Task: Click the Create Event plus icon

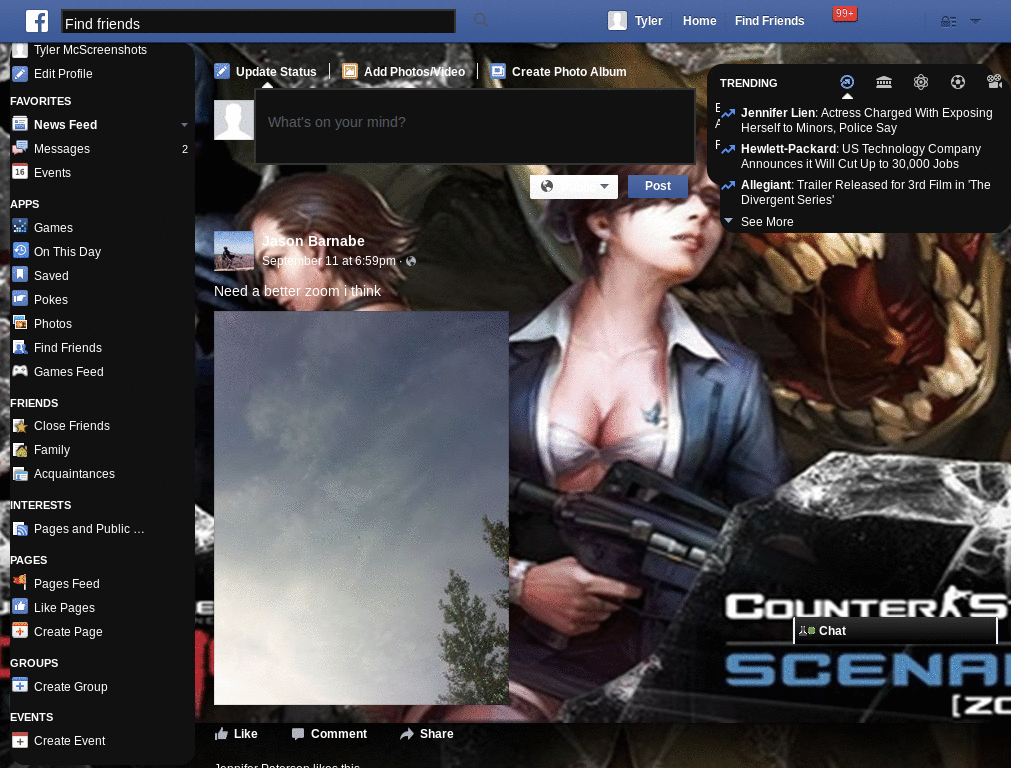Action: point(20,741)
